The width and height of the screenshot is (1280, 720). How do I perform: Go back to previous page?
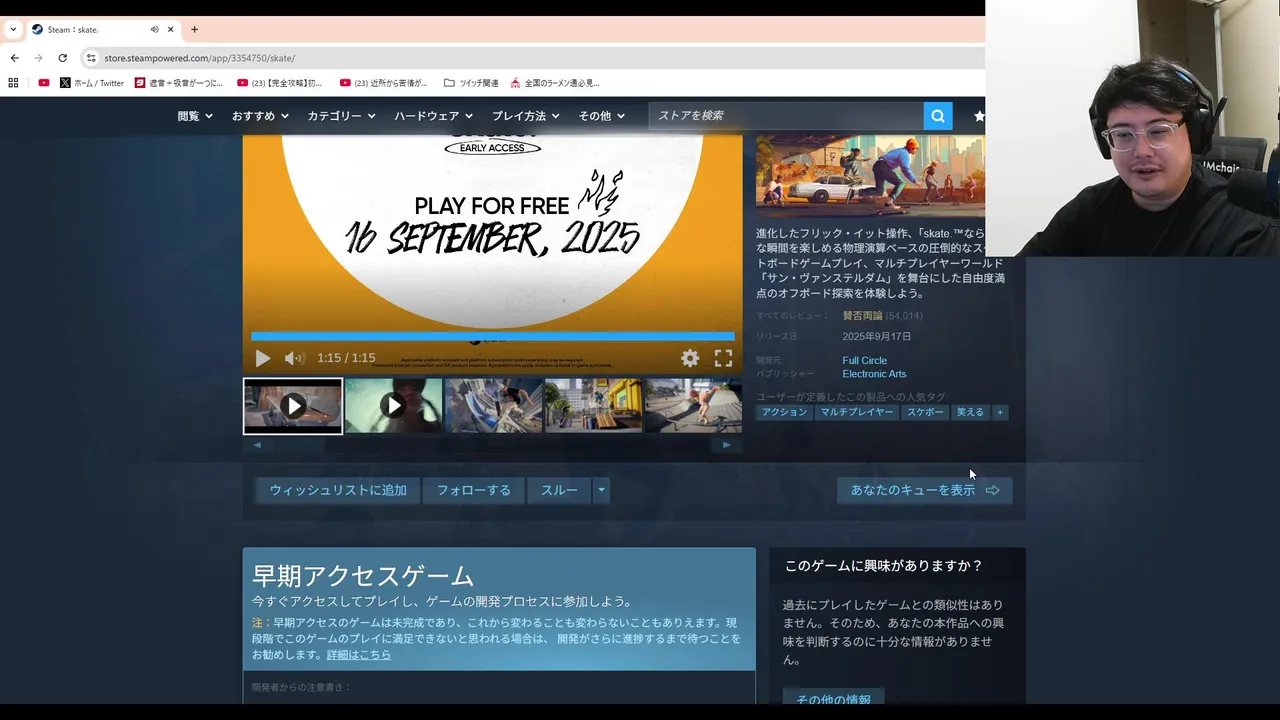(14, 58)
